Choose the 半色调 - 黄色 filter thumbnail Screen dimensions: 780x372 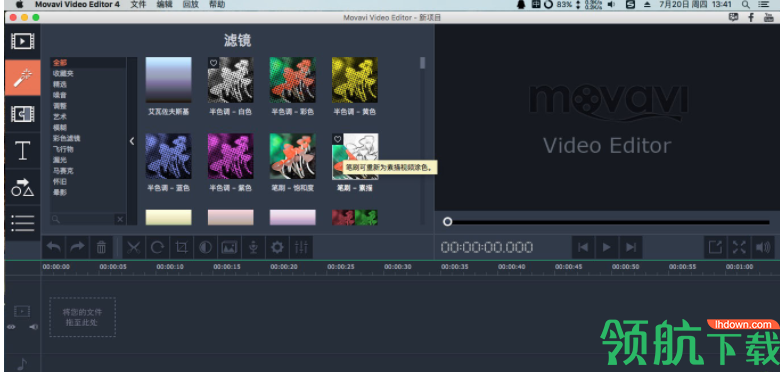click(x=355, y=80)
